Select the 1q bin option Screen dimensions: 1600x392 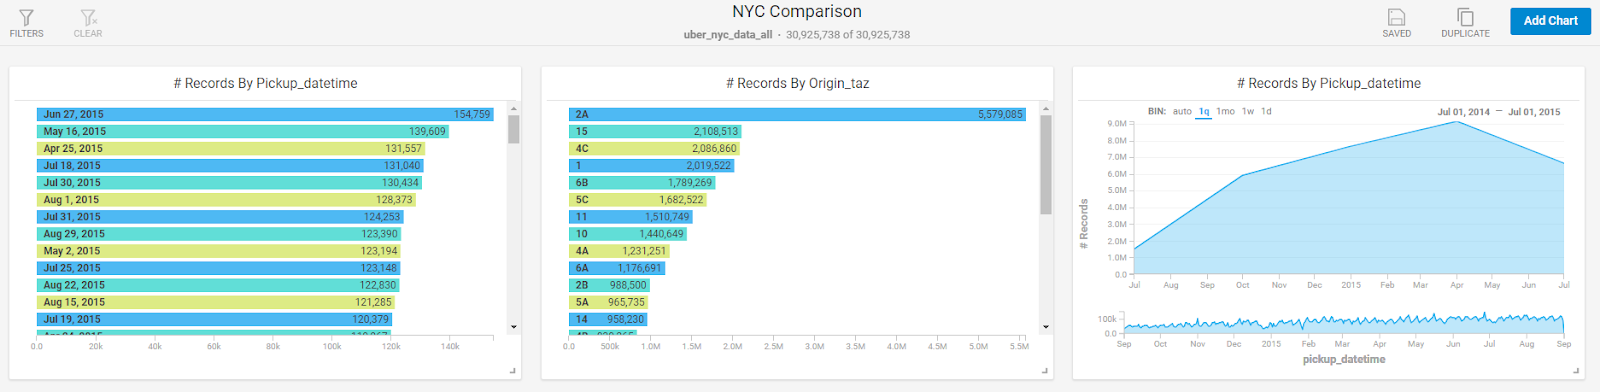pyautogui.click(x=1204, y=111)
